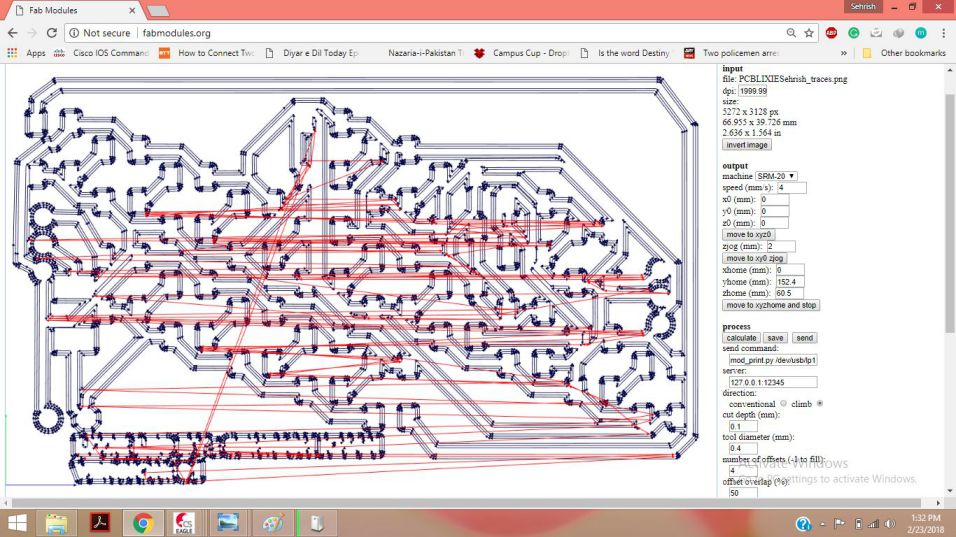
Task: Switch to Chrome in the taskbar
Action: click(143, 523)
